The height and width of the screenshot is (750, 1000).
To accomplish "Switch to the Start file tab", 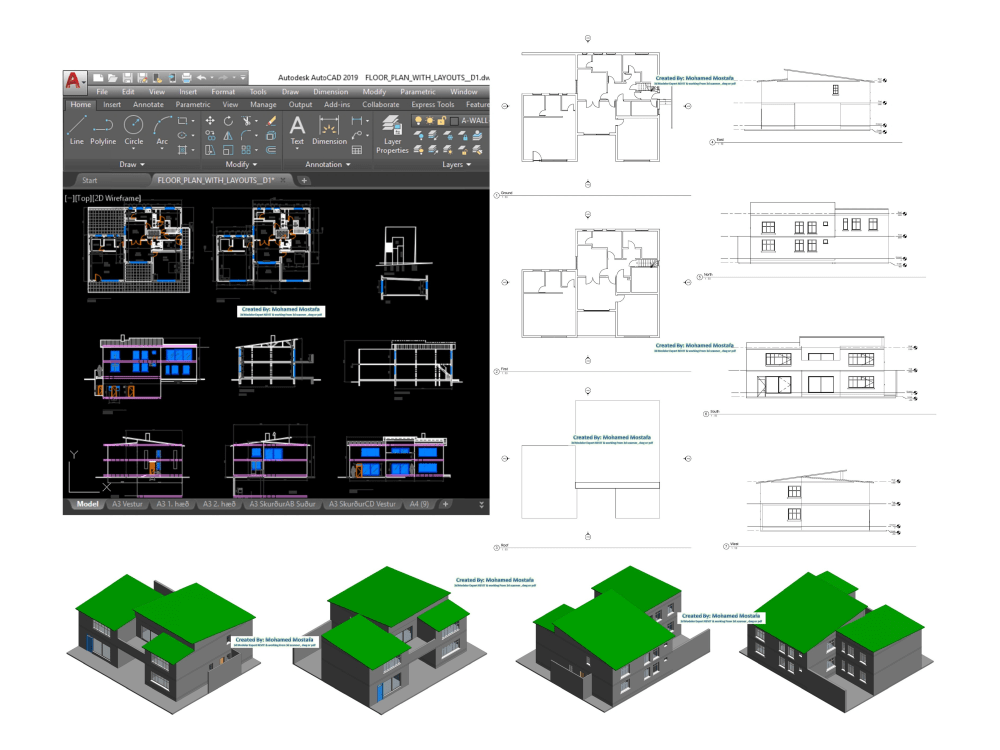I will [89, 180].
